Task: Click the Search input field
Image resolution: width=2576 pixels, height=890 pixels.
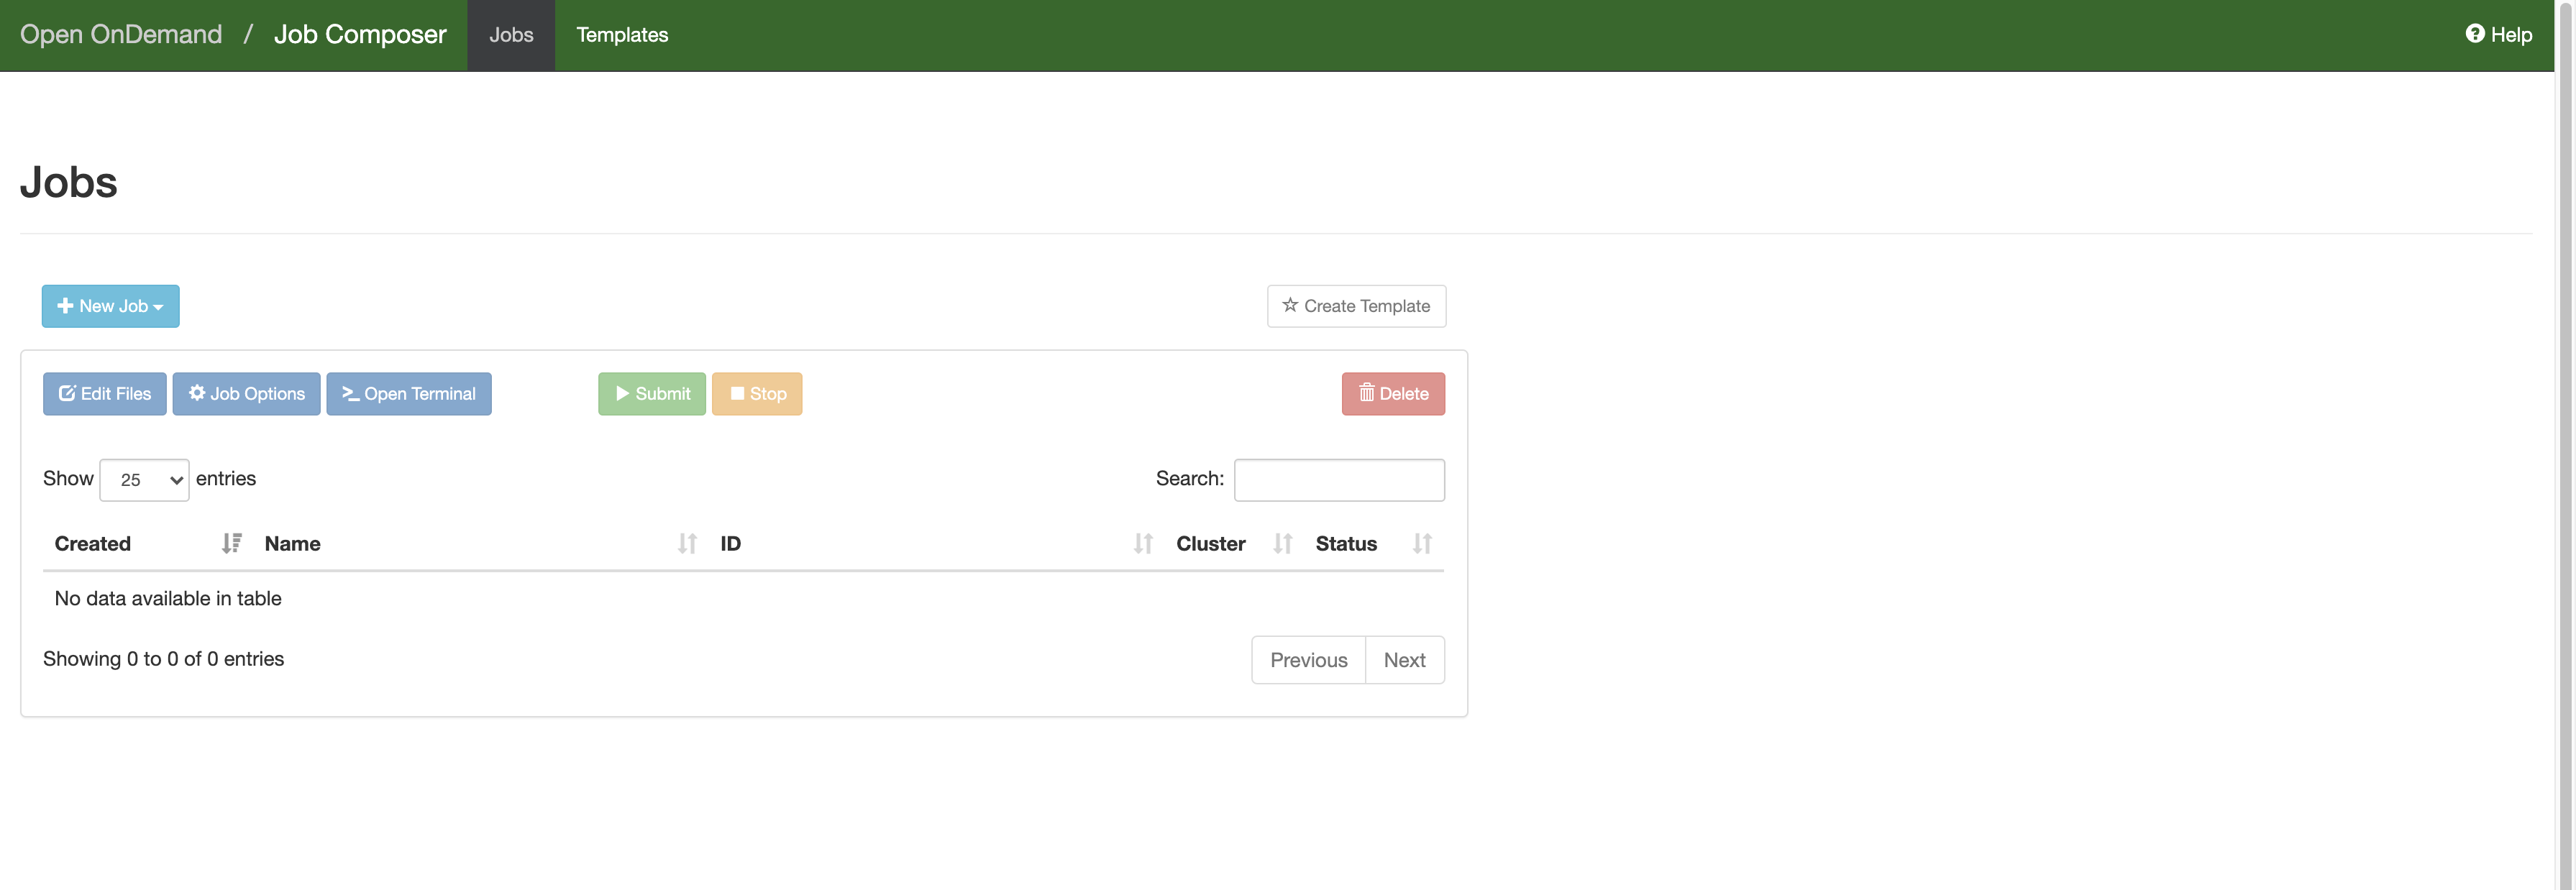Action: [x=1339, y=478]
